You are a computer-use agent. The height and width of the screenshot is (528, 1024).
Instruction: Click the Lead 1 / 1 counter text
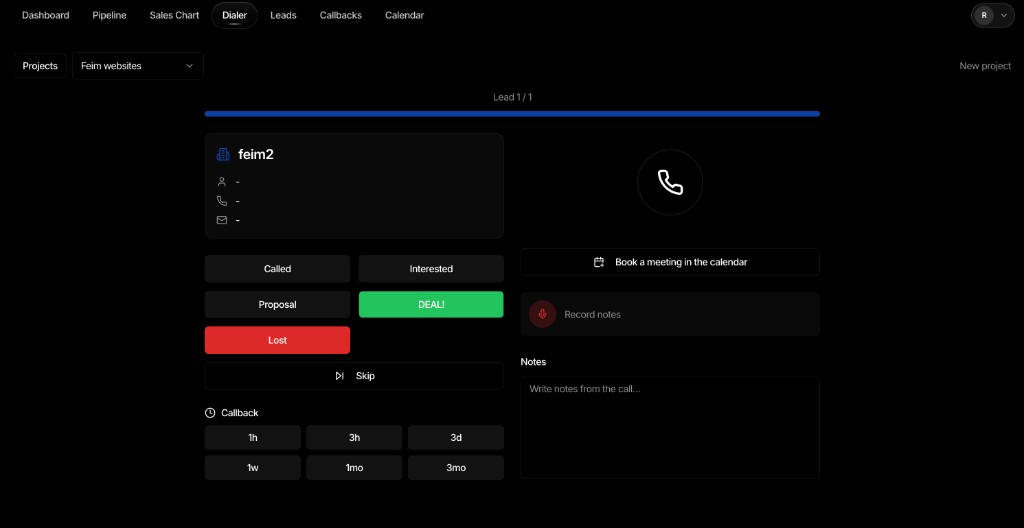513,97
